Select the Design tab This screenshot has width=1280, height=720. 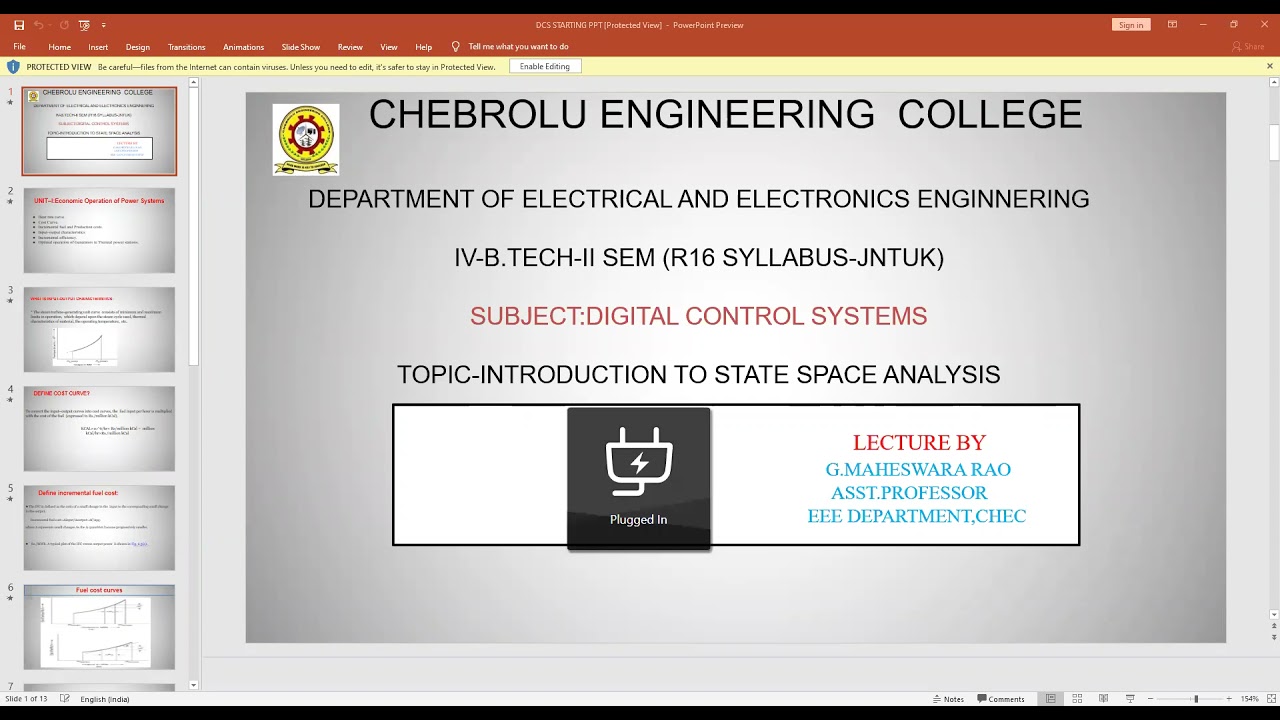click(138, 47)
